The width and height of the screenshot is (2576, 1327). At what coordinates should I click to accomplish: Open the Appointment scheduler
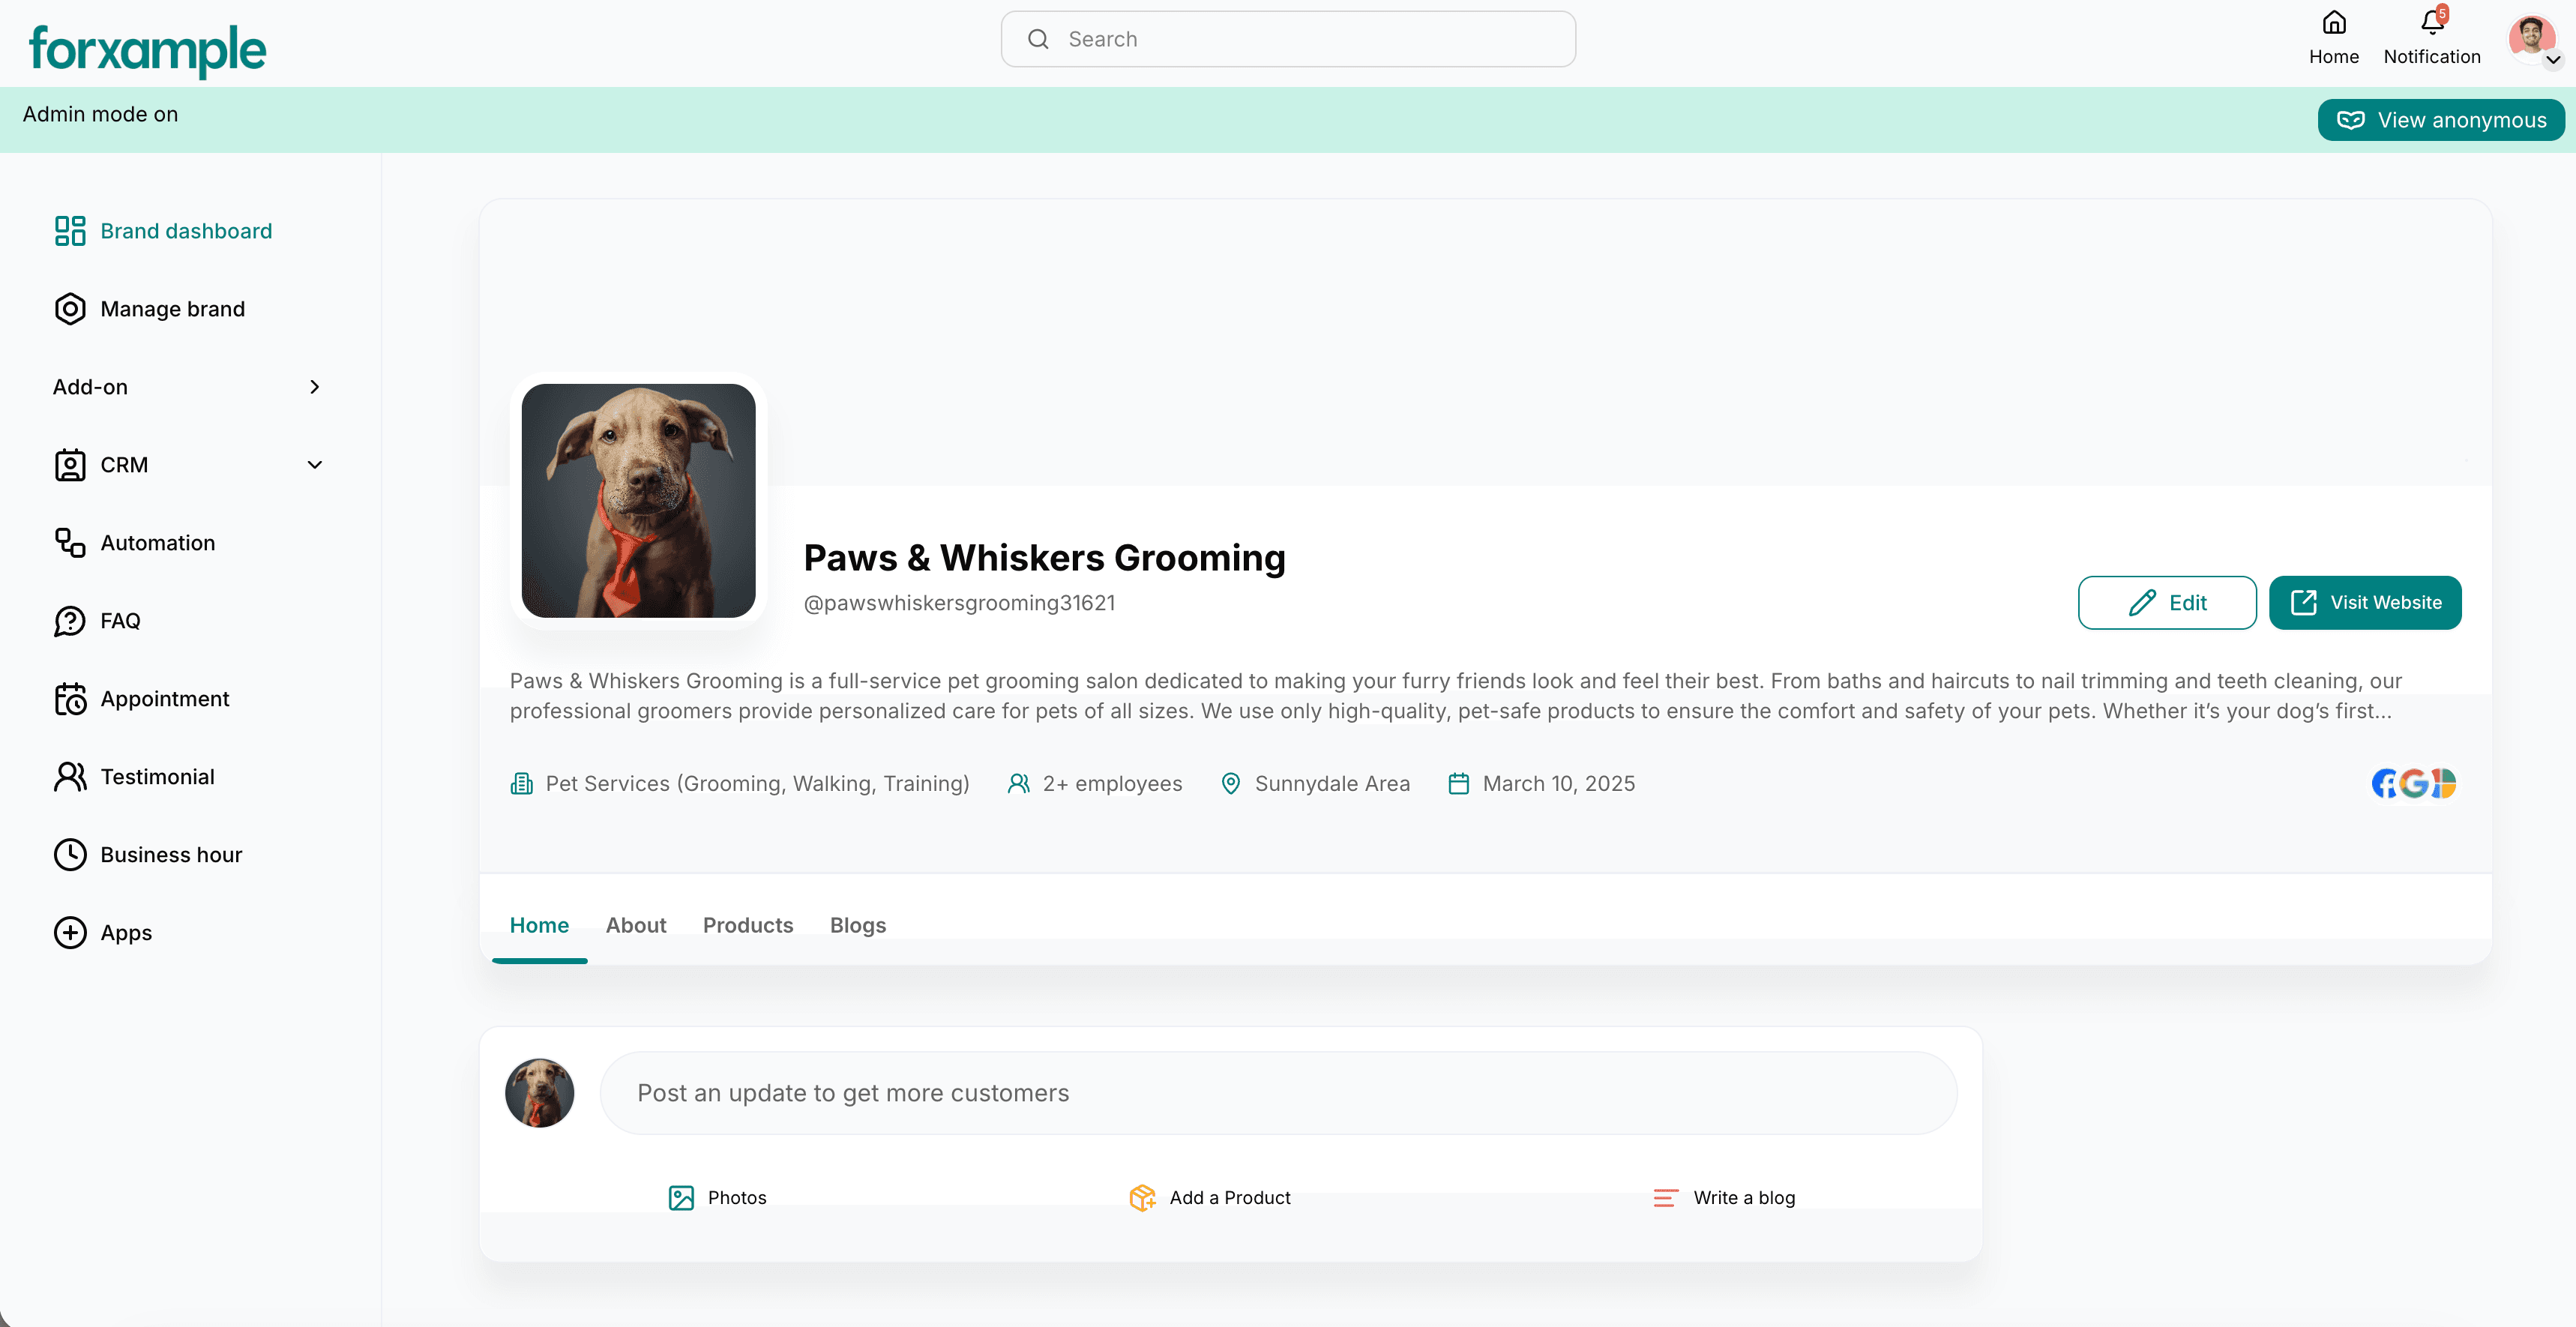pyautogui.click(x=164, y=698)
